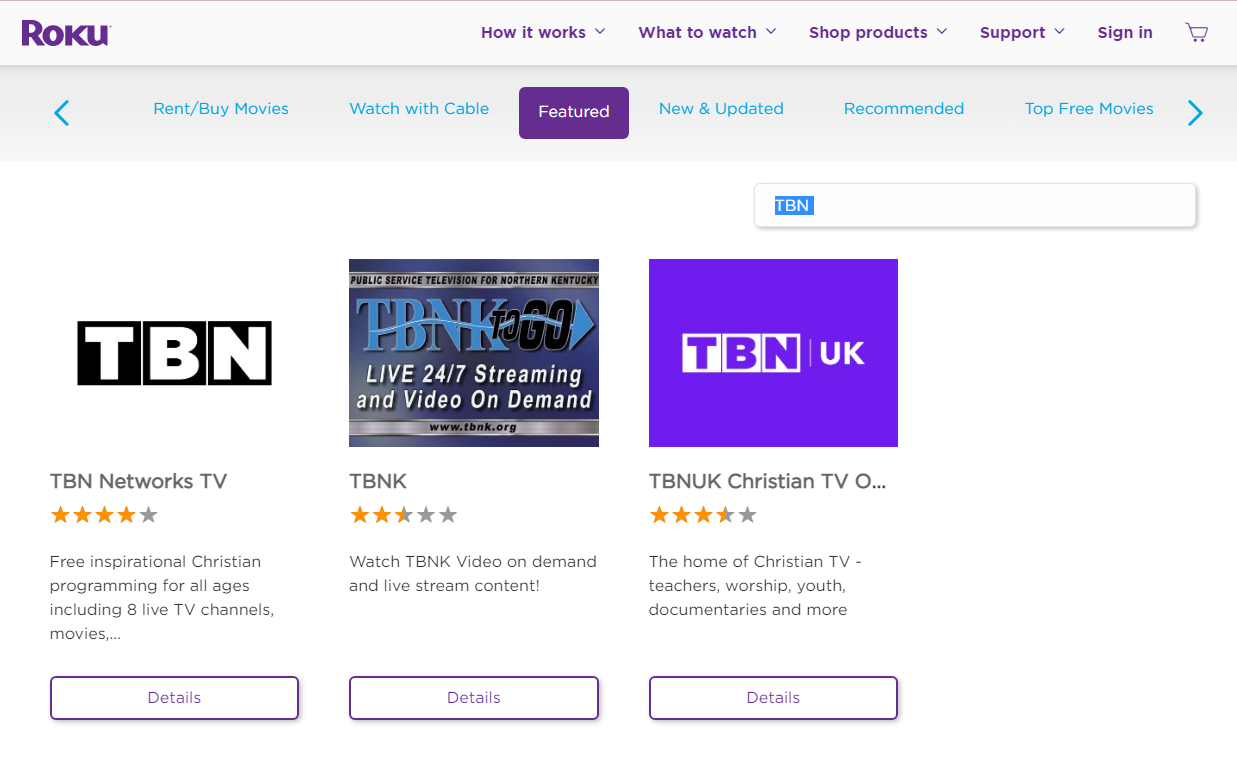Open the TBN Networks TV logo image

174,352
